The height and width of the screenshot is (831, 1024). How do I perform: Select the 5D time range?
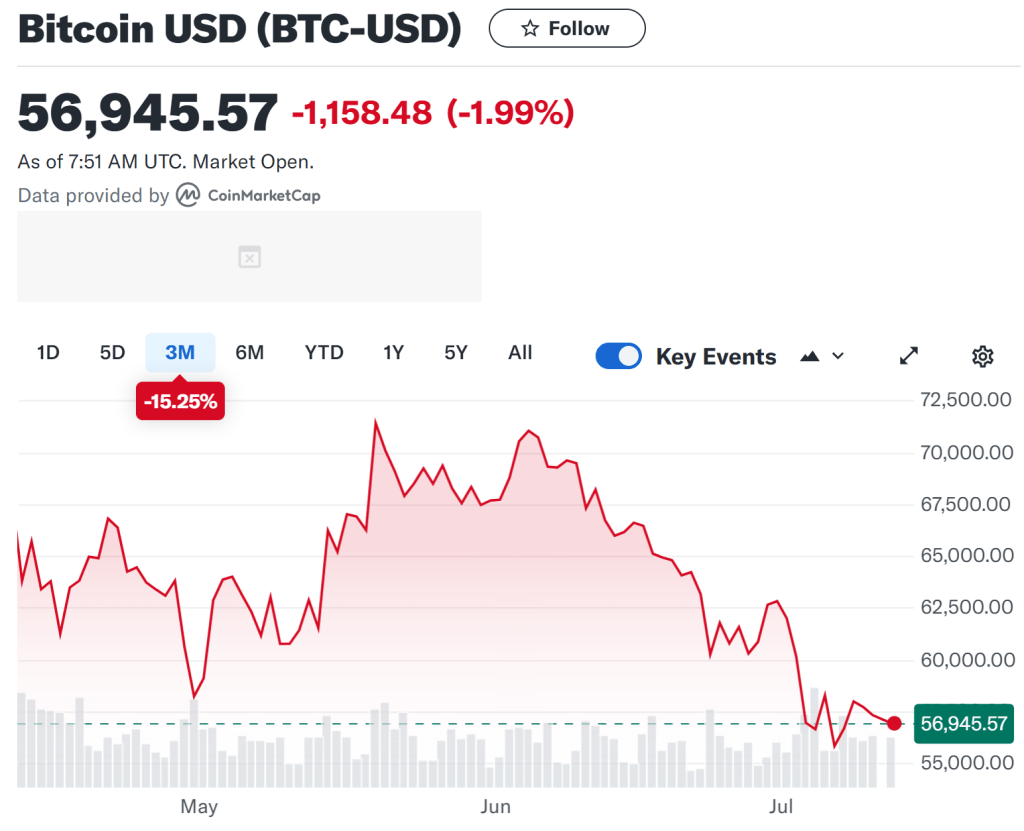pos(112,352)
